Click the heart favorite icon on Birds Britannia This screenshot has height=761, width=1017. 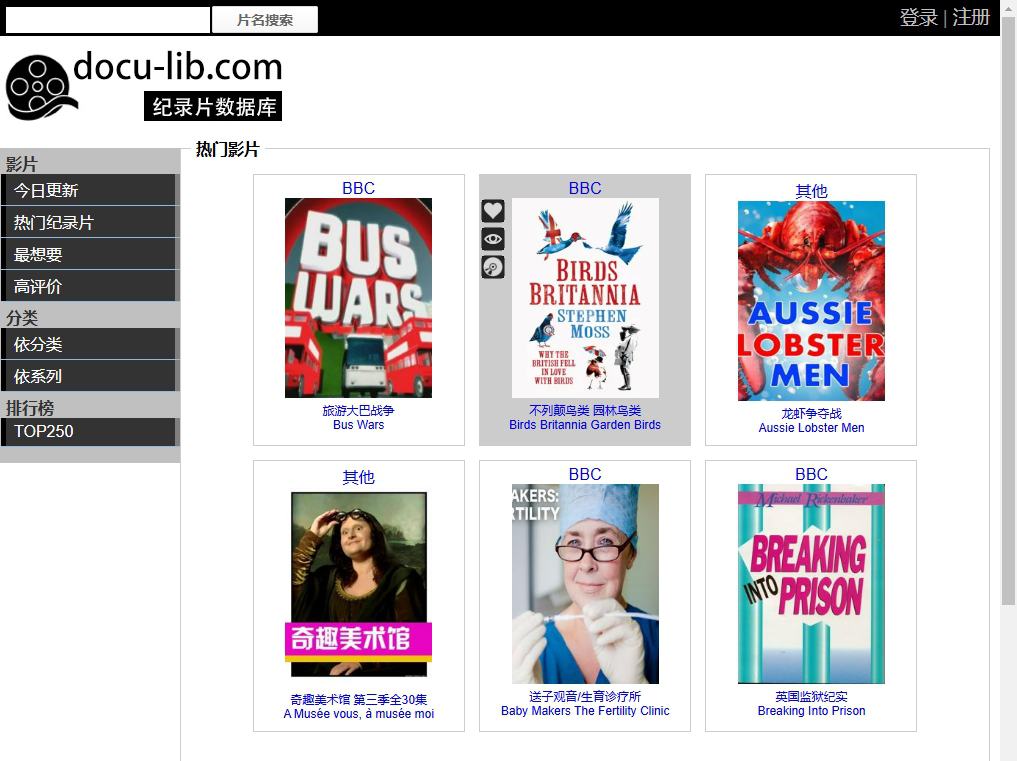tap(493, 210)
